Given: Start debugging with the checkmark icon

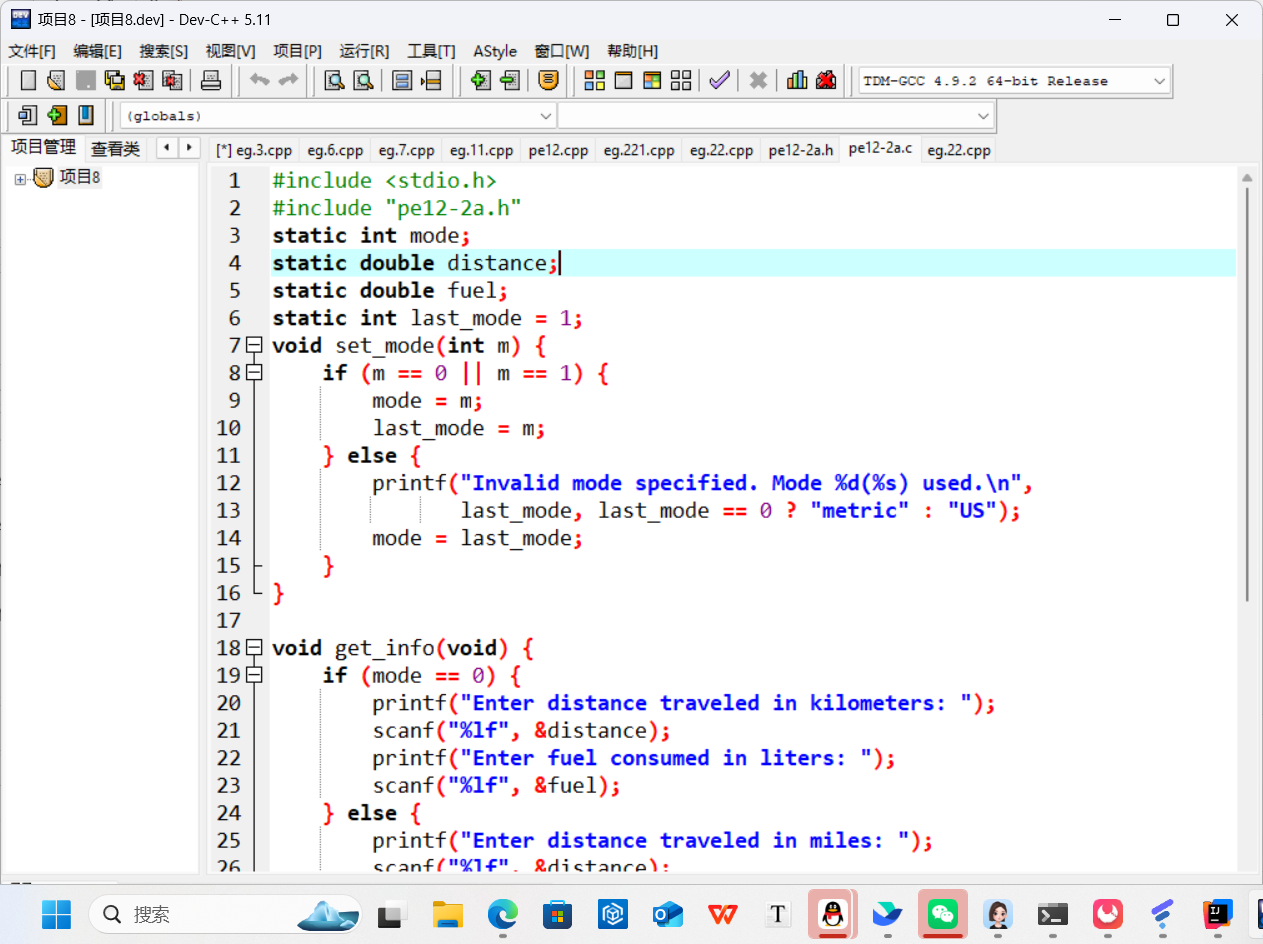Looking at the screenshot, I should (719, 81).
